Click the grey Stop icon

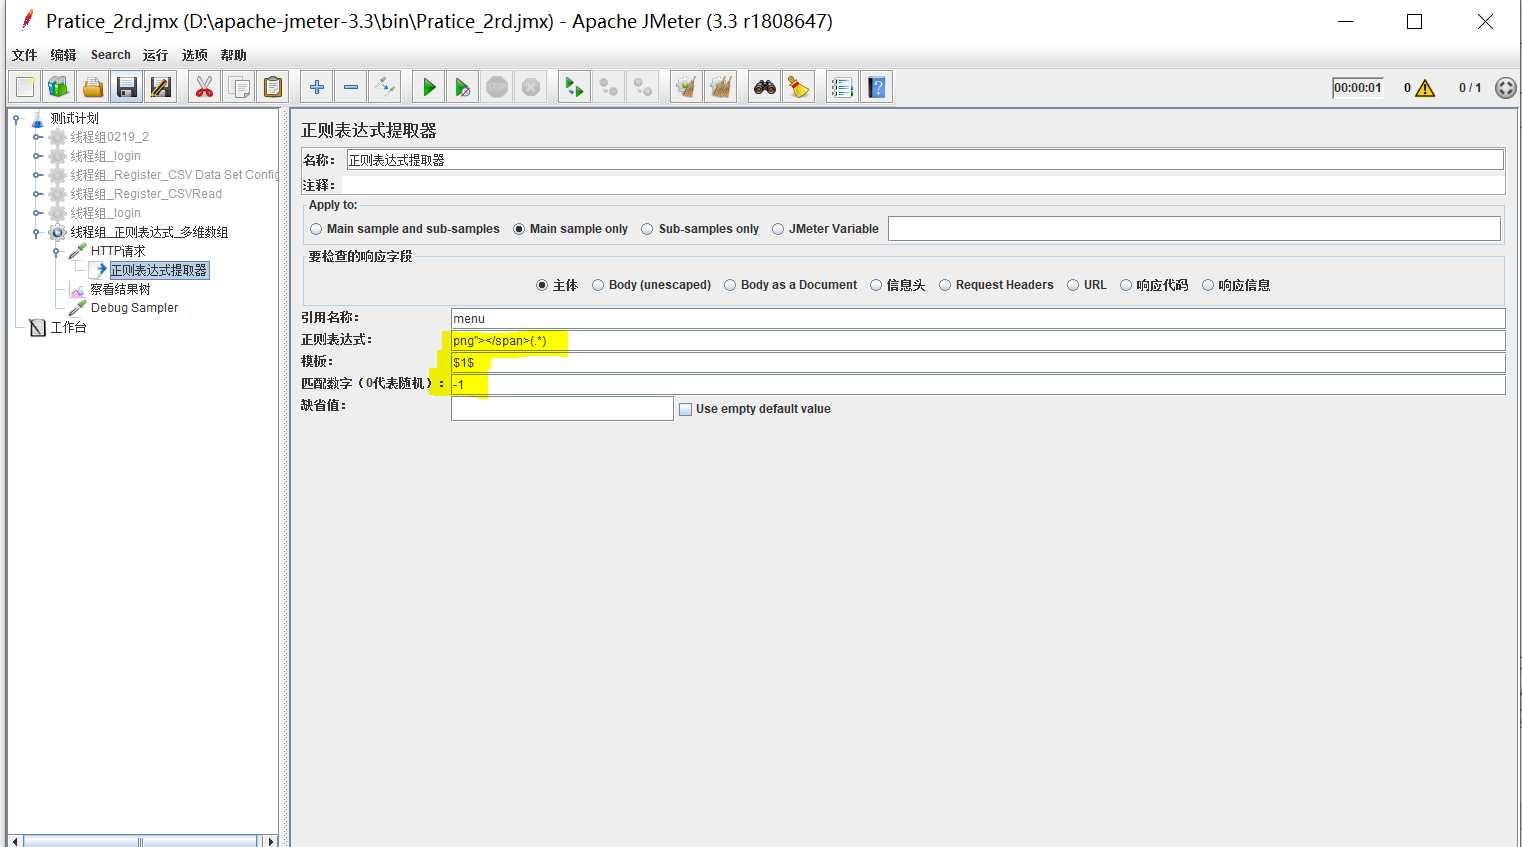(497, 87)
